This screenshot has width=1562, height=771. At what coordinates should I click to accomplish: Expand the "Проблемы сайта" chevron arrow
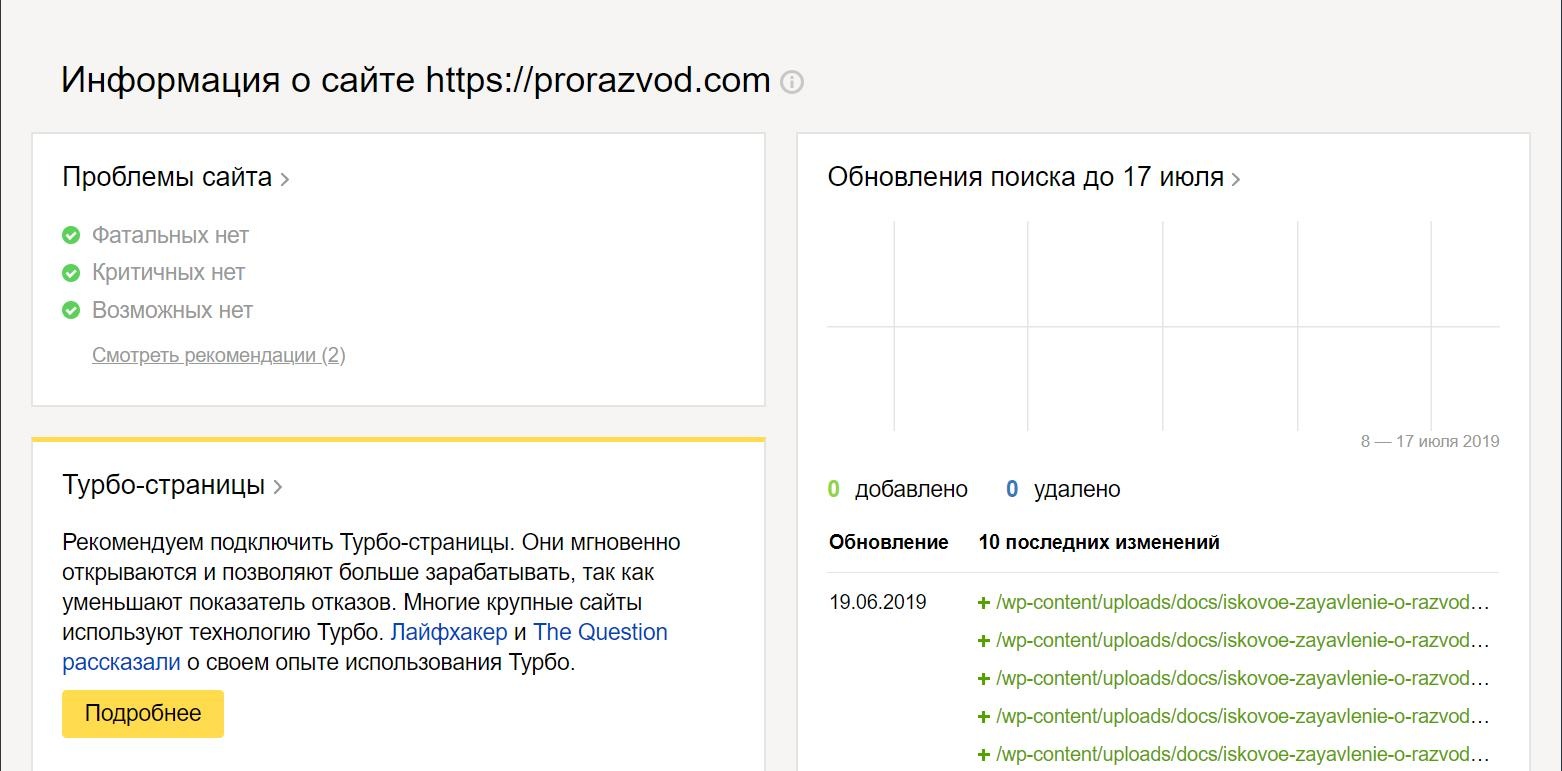click(285, 180)
